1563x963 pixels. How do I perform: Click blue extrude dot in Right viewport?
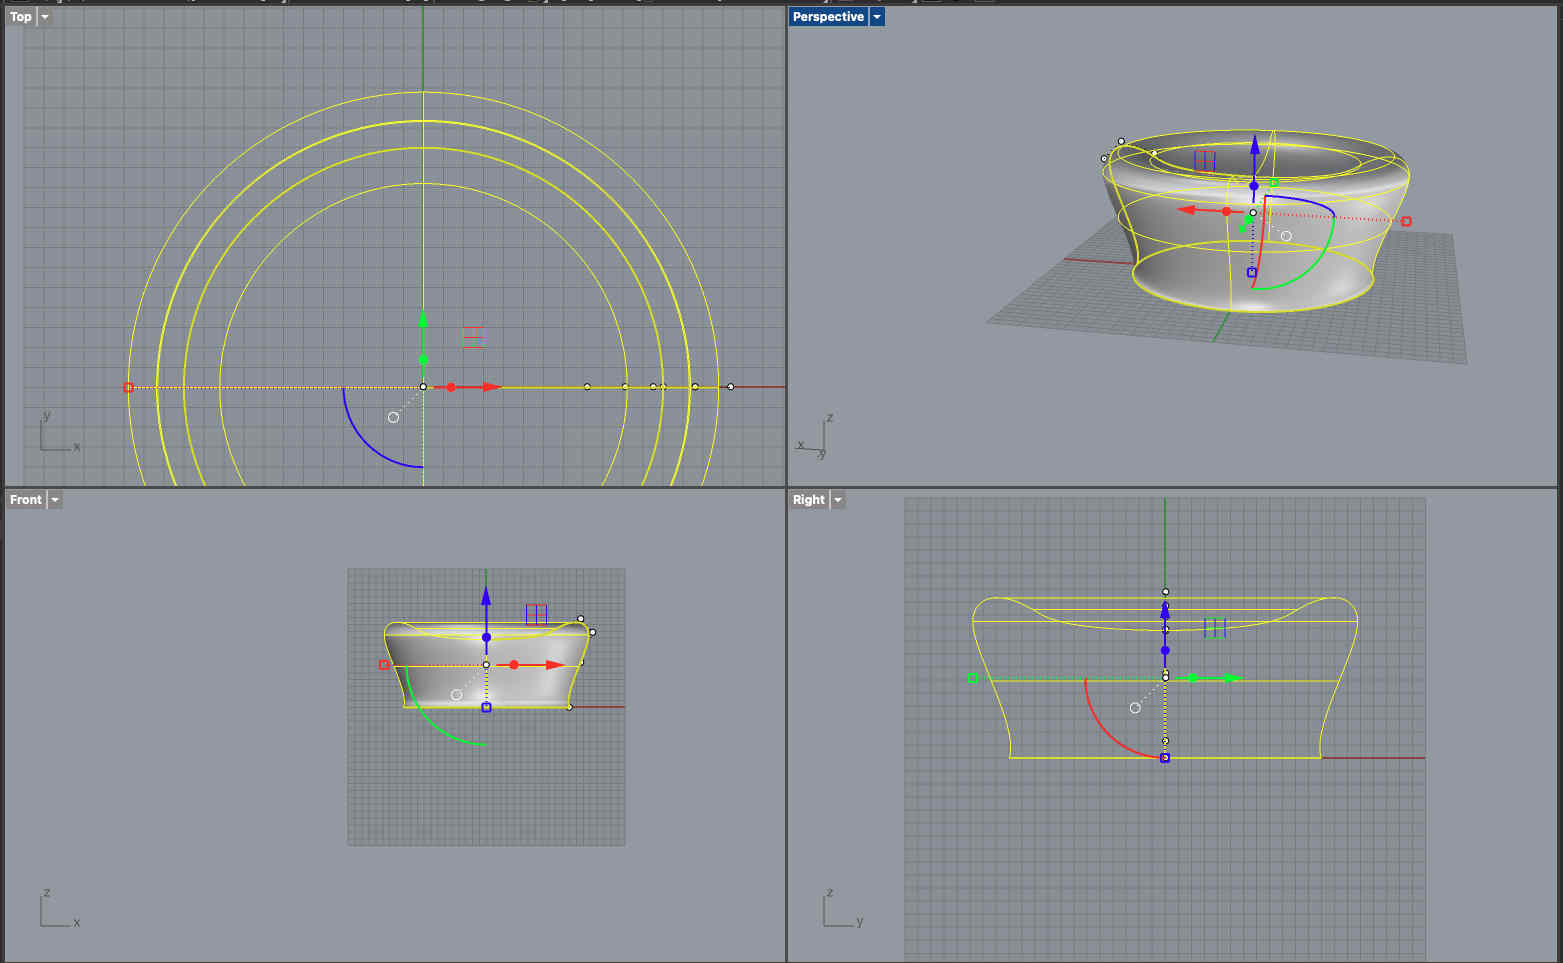1165,651
